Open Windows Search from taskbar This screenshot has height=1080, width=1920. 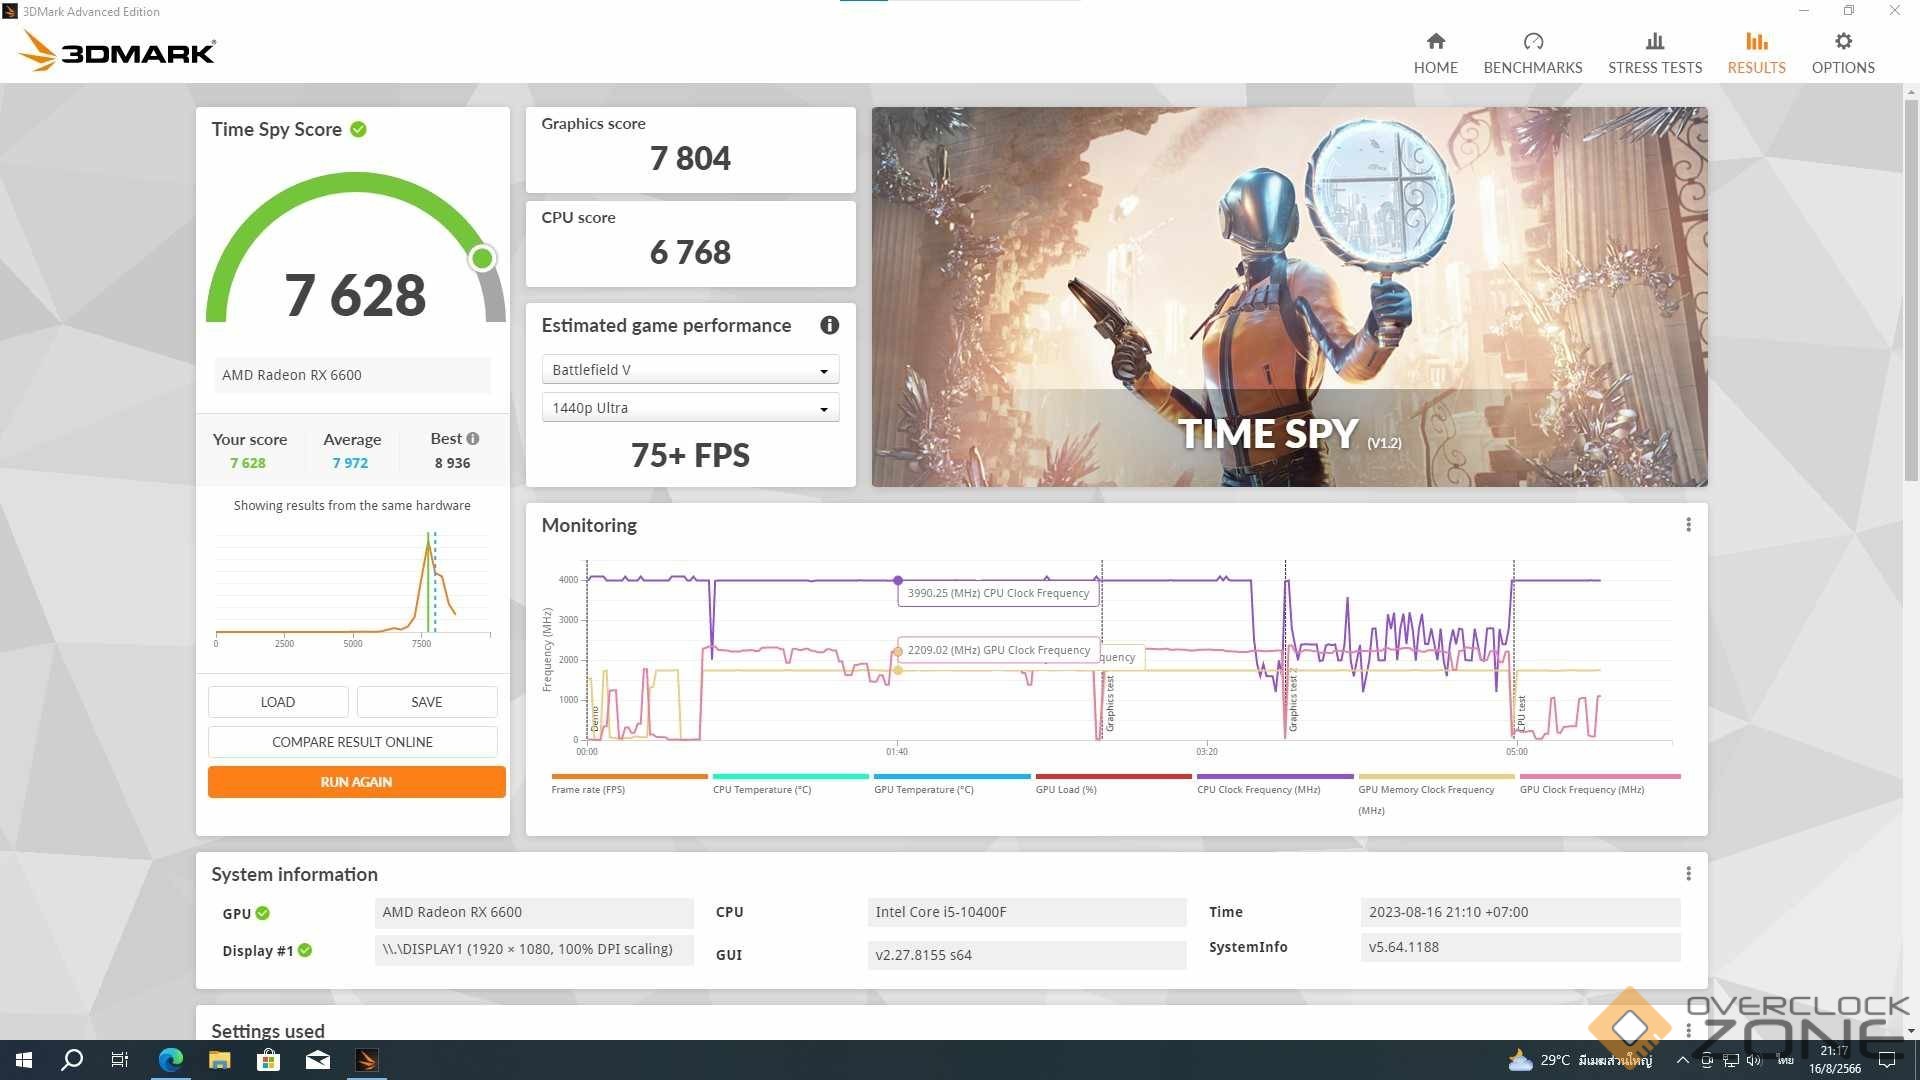pyautogui.click(x=72, y=1060)
